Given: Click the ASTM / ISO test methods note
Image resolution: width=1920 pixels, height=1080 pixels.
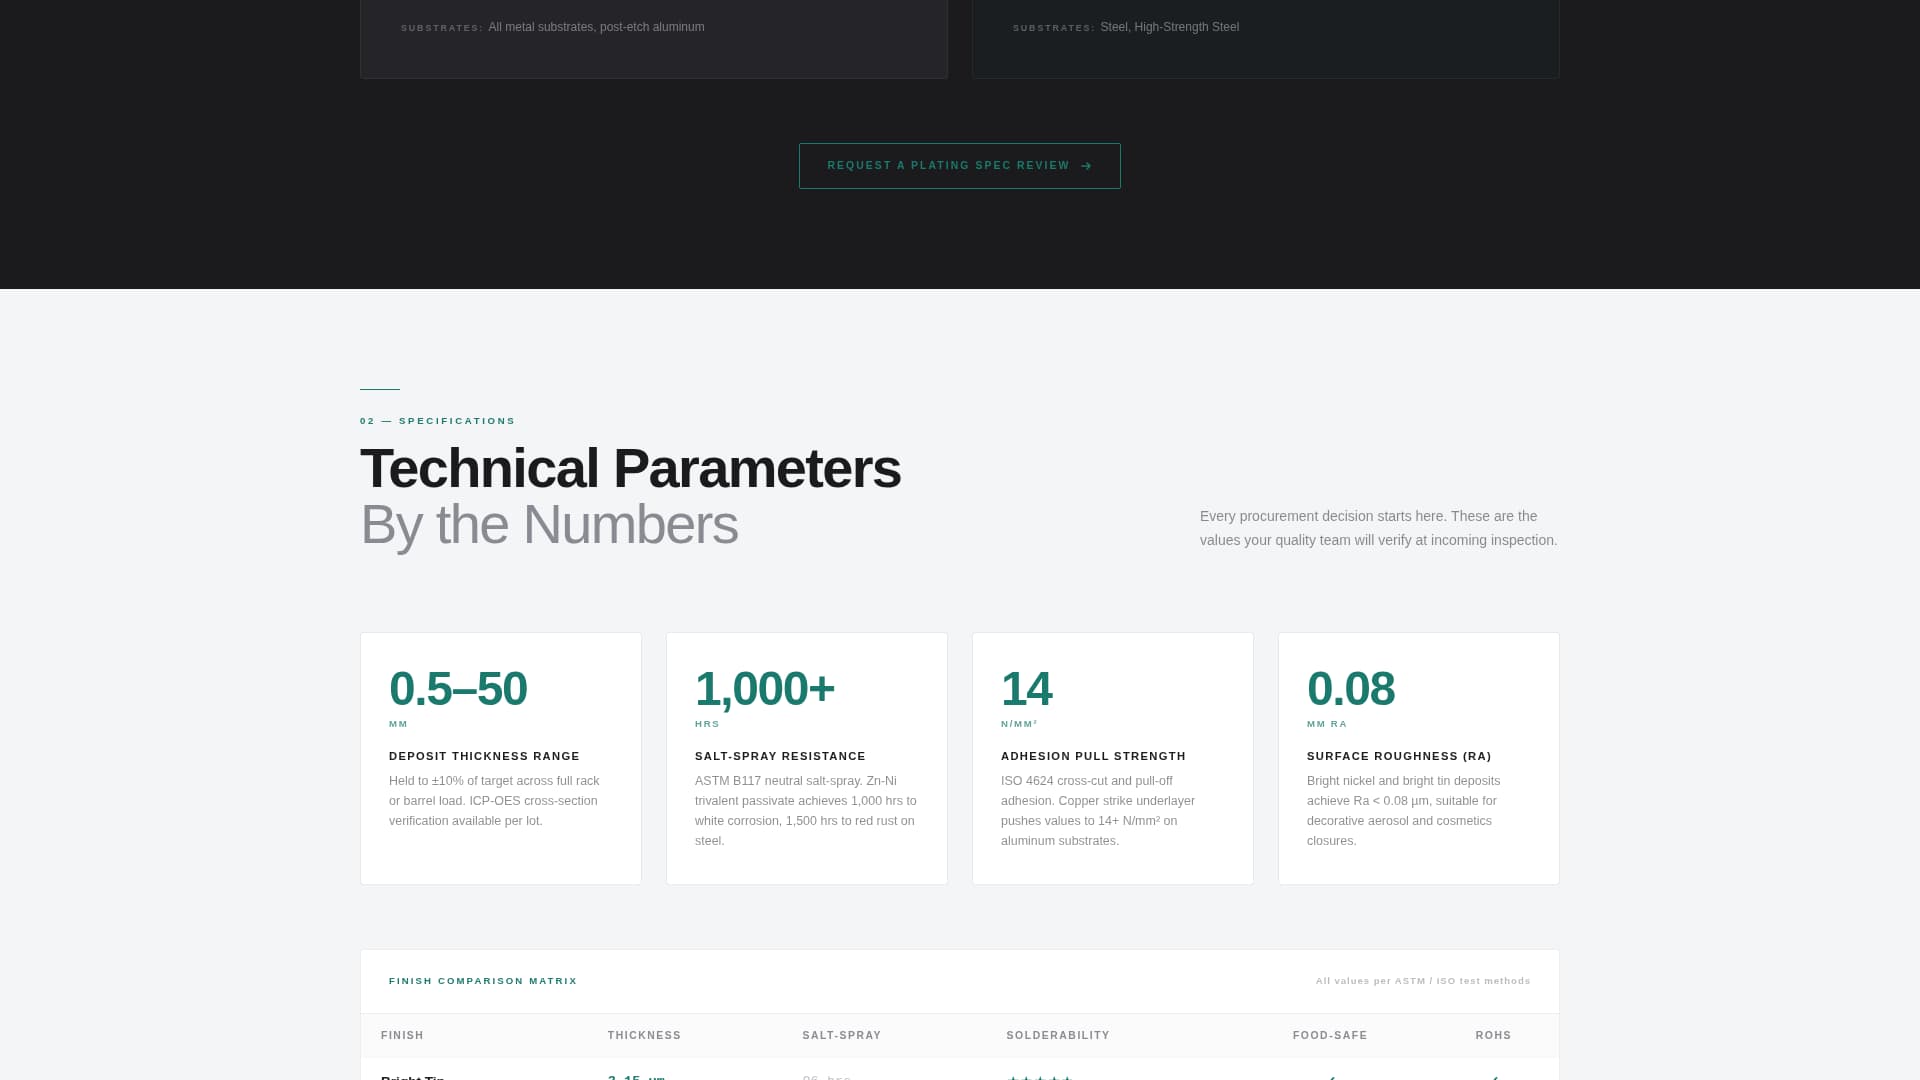Looking at the screenshot, I should [x=1422, y=981].
